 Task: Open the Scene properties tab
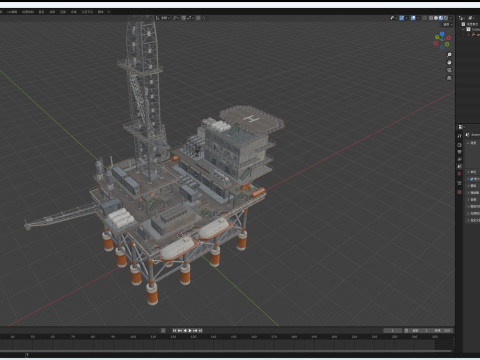pos(459,166)
